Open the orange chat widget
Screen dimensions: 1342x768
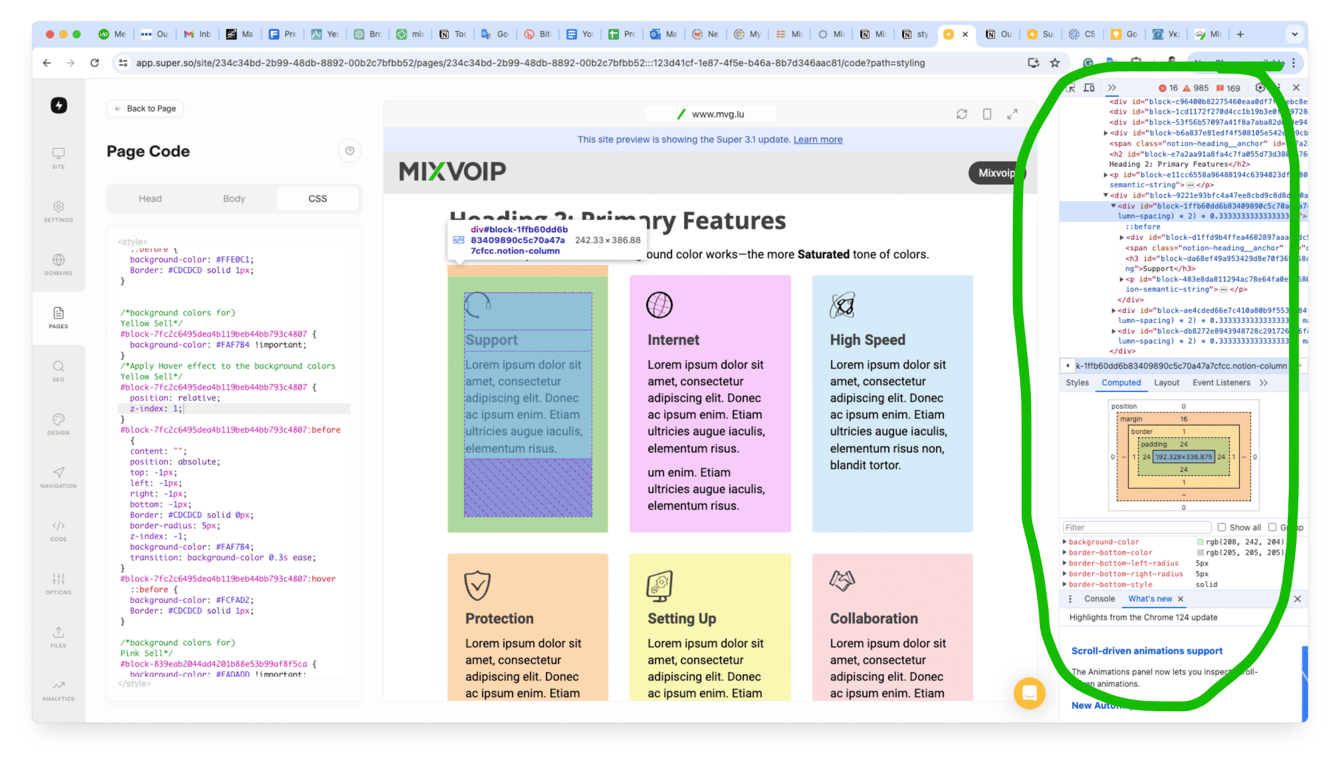1029,693
